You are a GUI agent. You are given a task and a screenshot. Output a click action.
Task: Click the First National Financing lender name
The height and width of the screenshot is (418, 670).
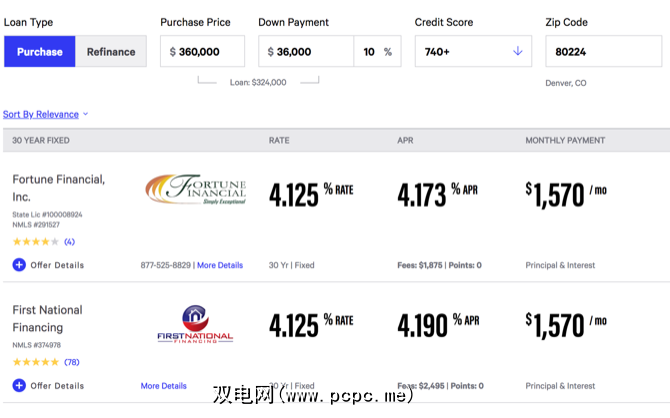(47, 318)
